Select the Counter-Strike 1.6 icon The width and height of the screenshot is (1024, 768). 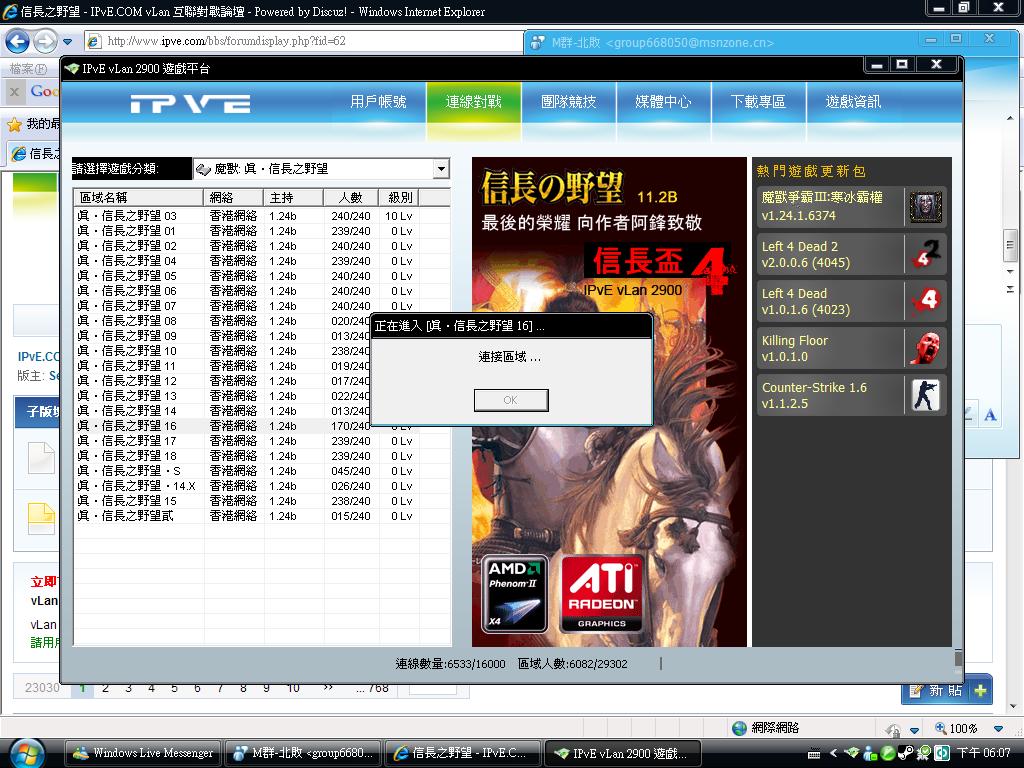(x=925, y=395)
